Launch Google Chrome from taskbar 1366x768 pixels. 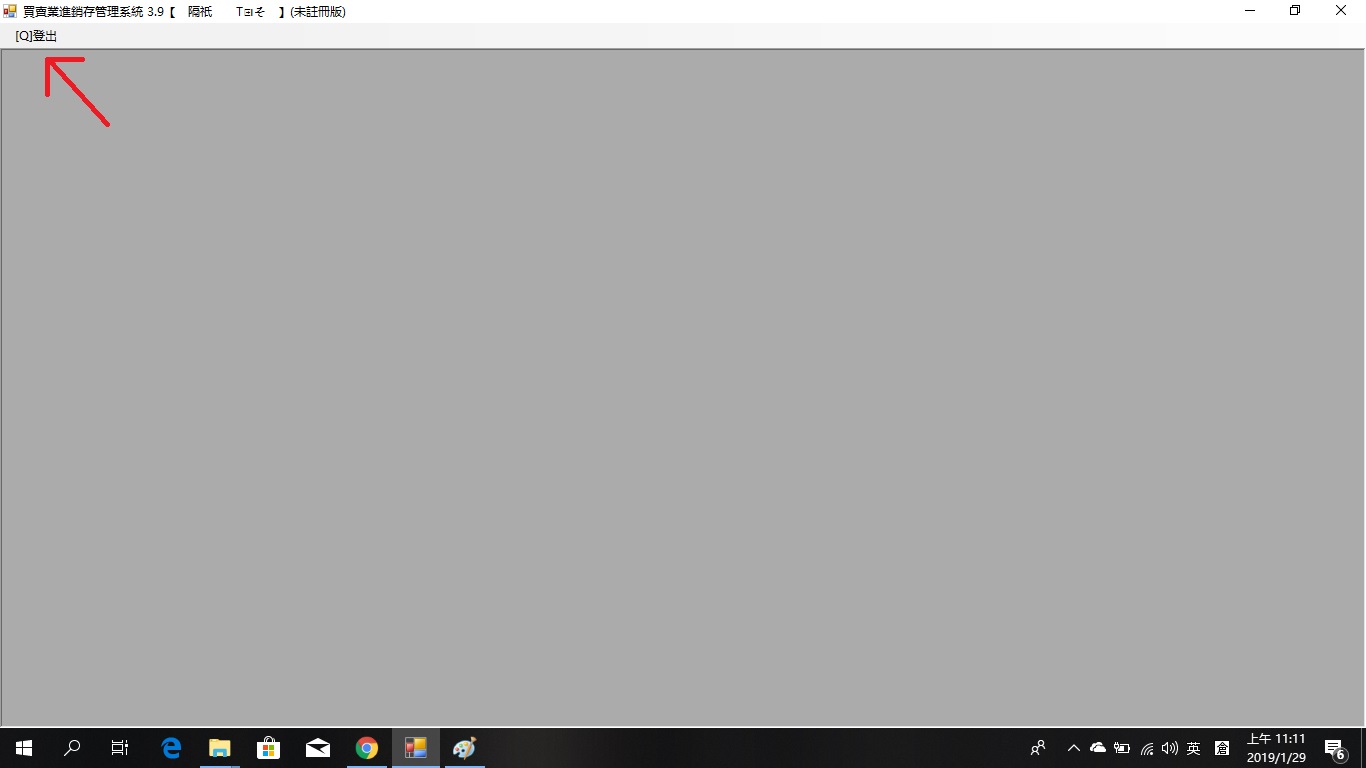[x=367, y=747]
